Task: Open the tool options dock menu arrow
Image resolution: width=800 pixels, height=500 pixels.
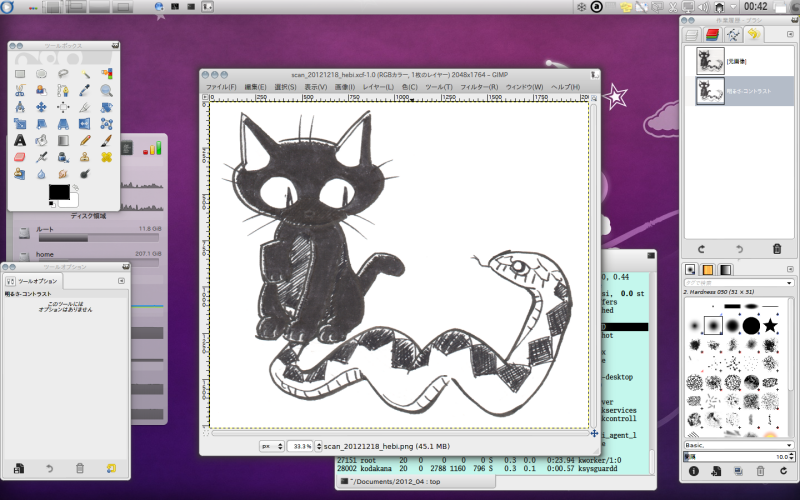Action: pyautogui.click(x=121, y=281)
